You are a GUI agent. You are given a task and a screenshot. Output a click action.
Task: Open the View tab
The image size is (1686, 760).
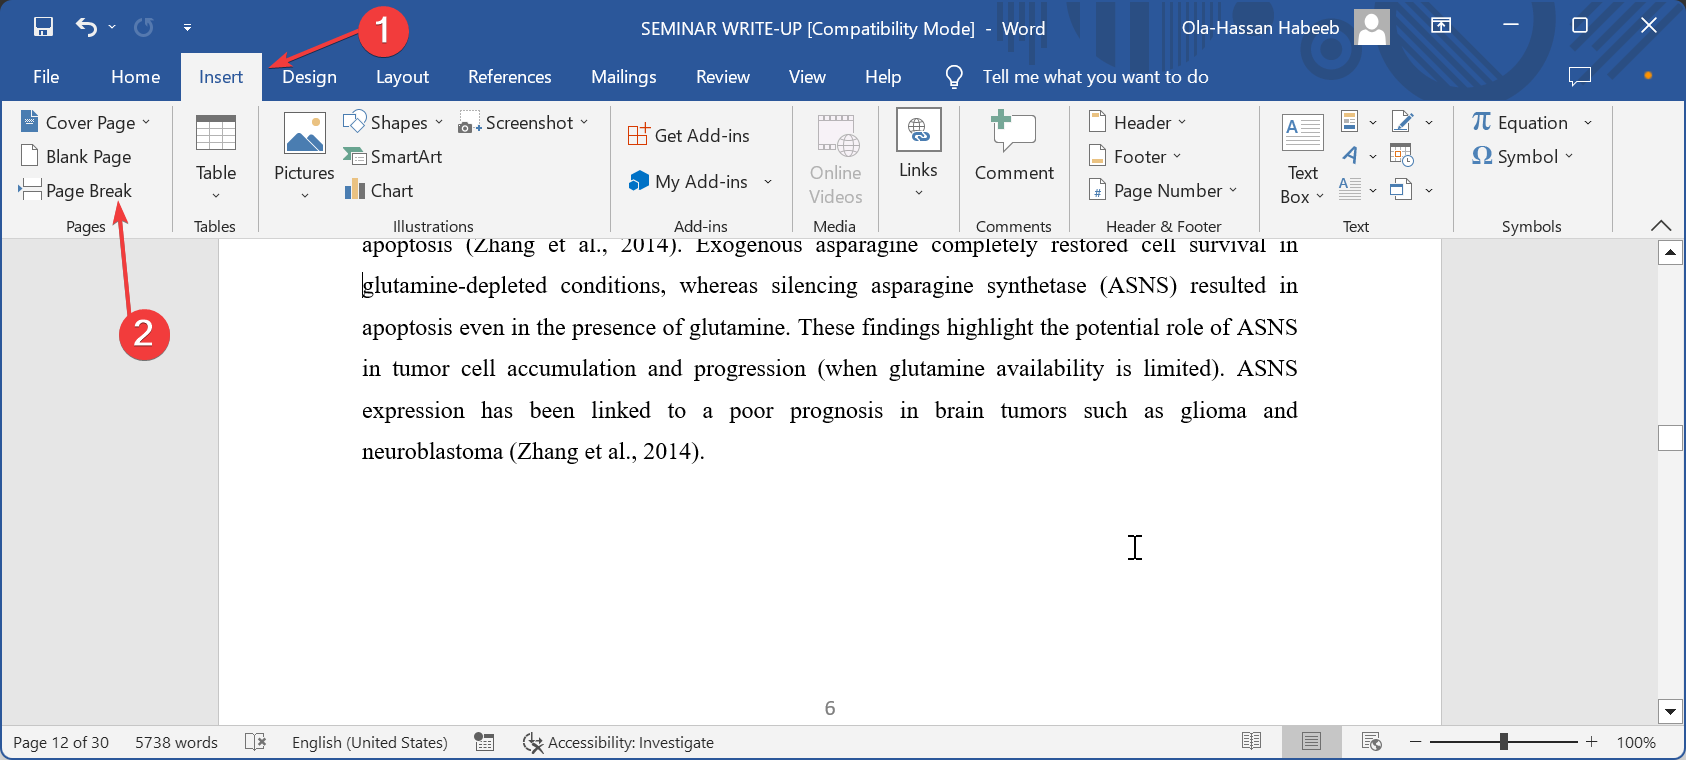tap(807, 77)
